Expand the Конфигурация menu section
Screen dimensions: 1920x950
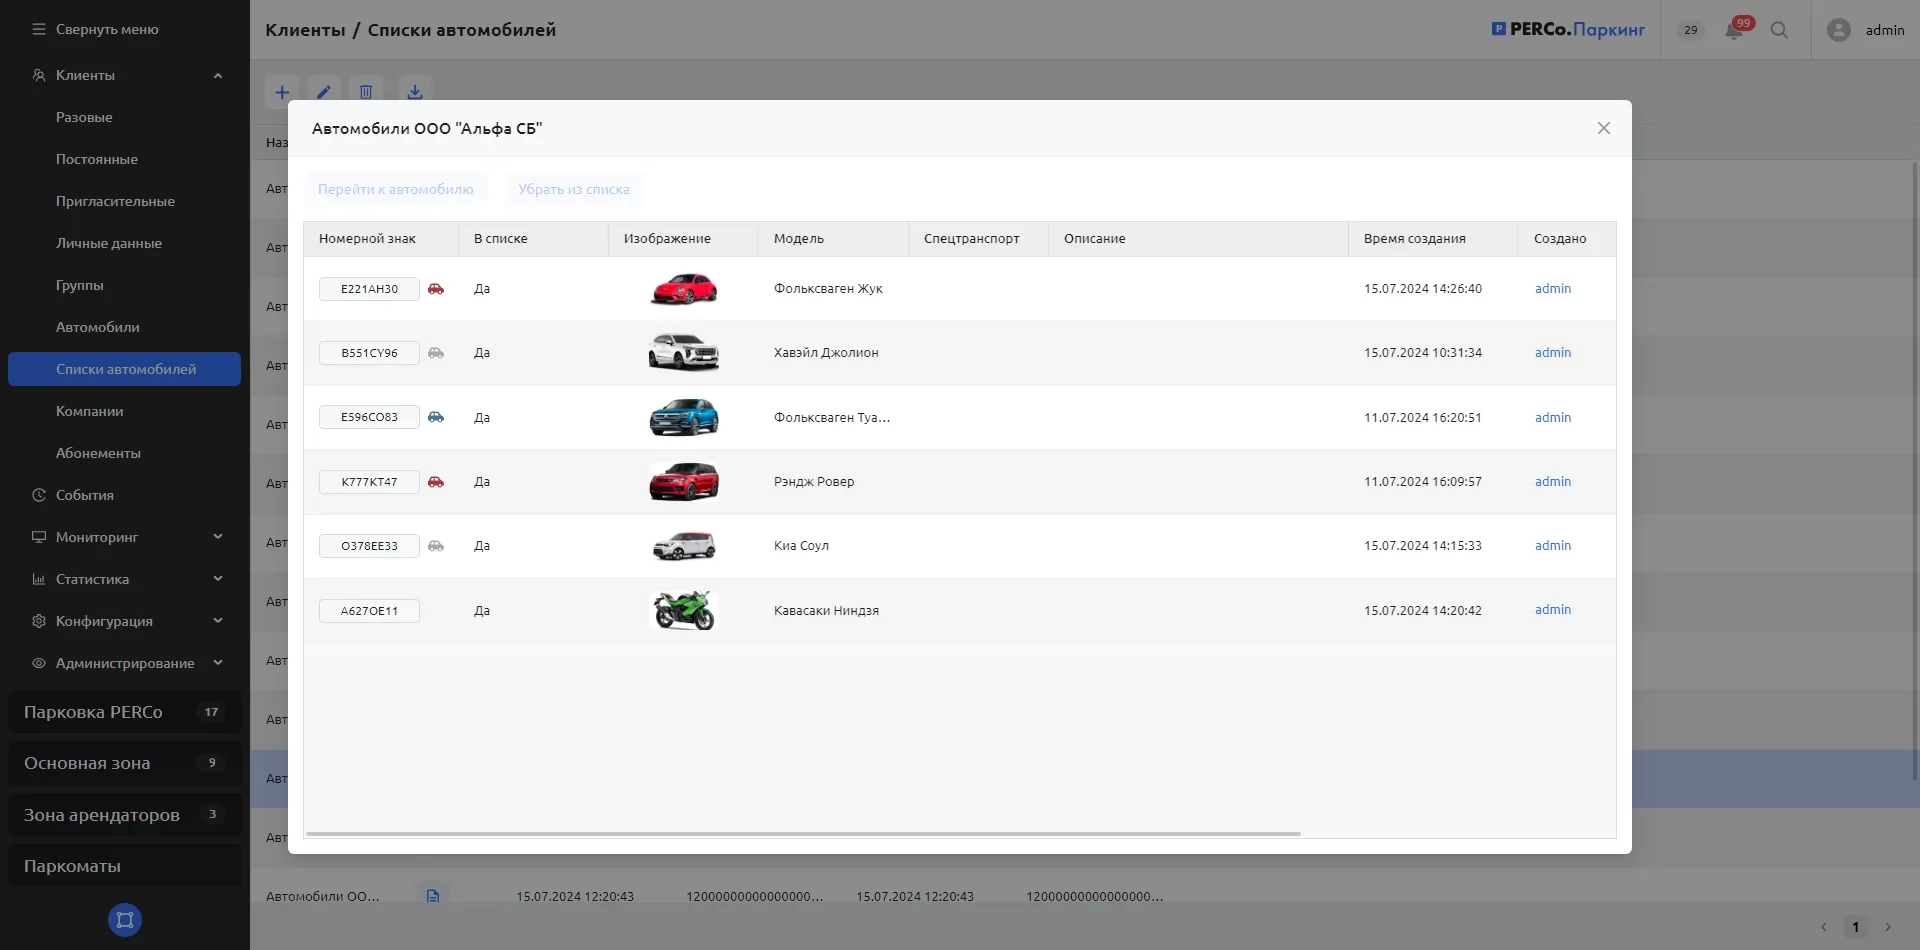coord(218,621)
